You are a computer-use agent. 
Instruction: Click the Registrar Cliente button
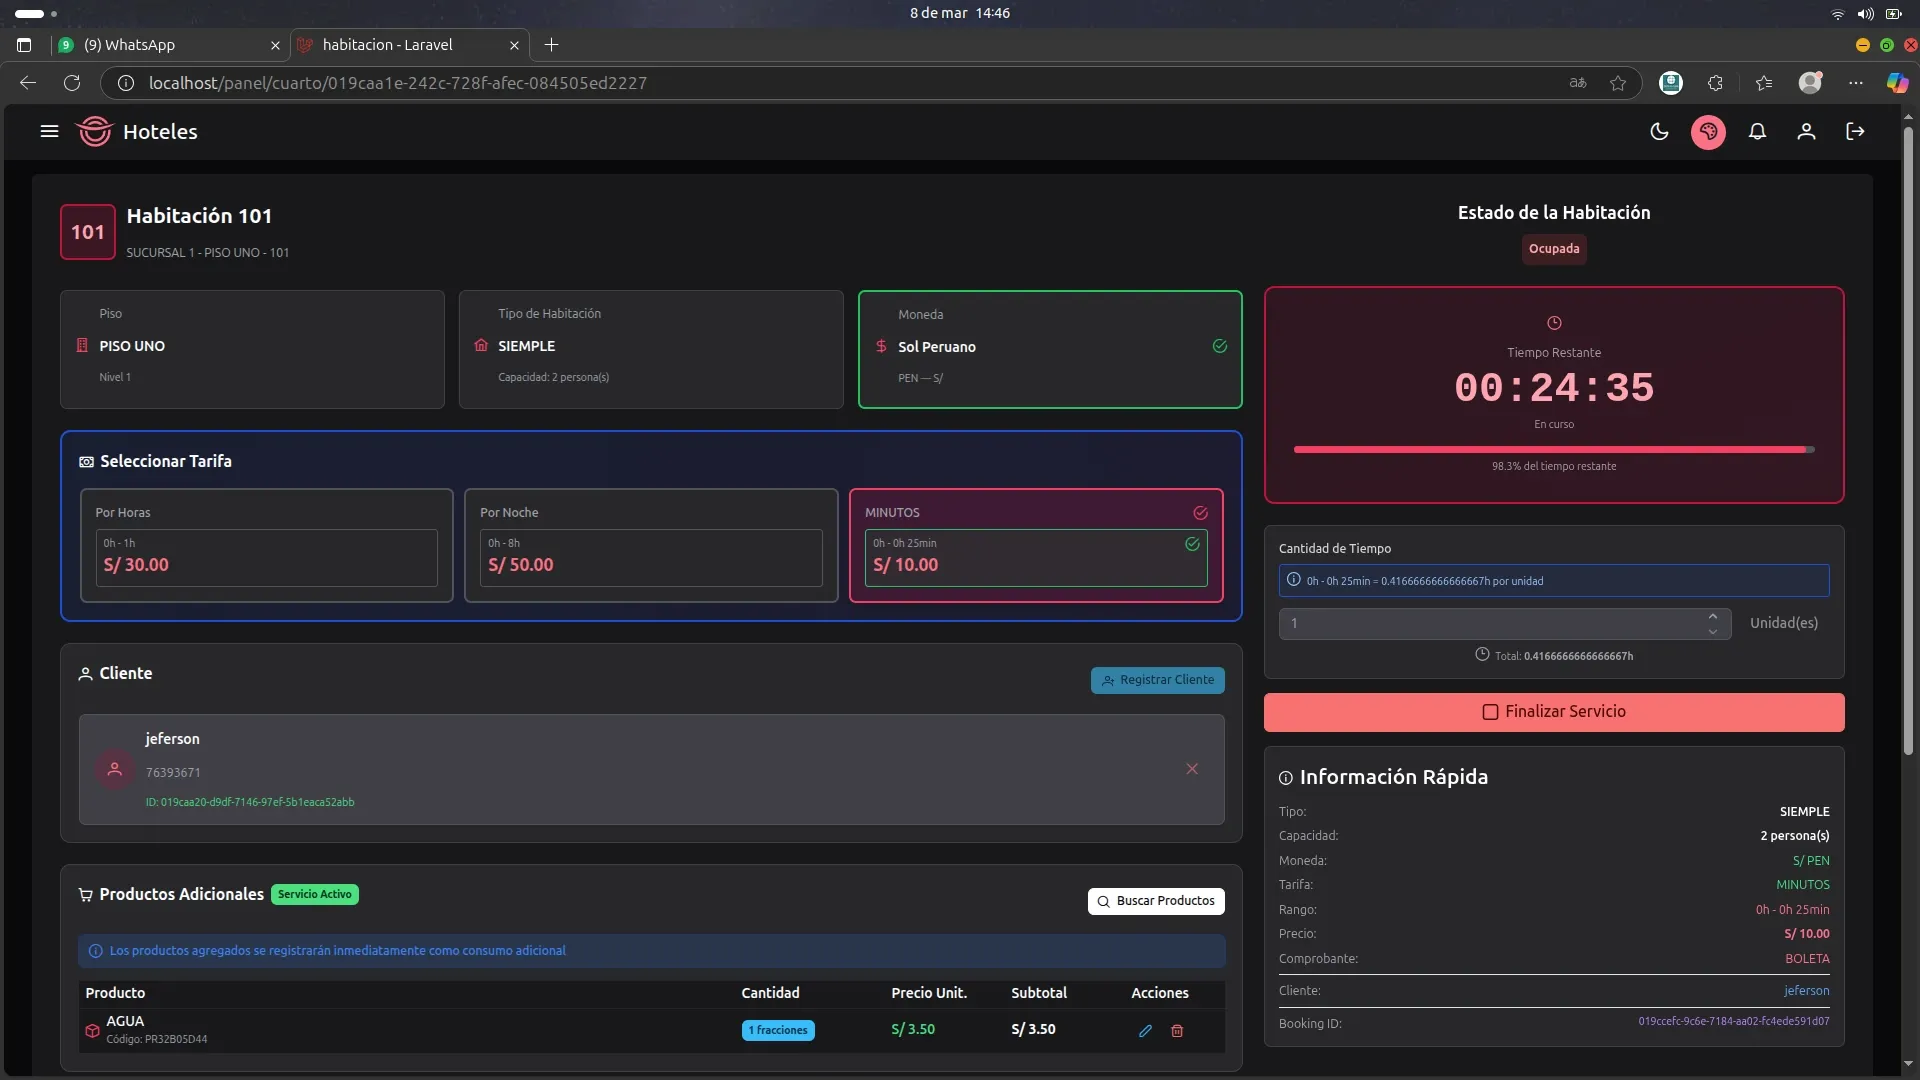click(x=1157, y=680)
